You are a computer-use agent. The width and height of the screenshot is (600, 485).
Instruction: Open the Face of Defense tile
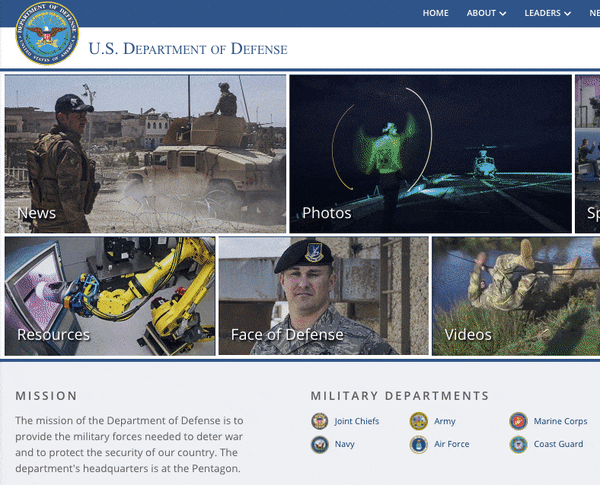323,295
